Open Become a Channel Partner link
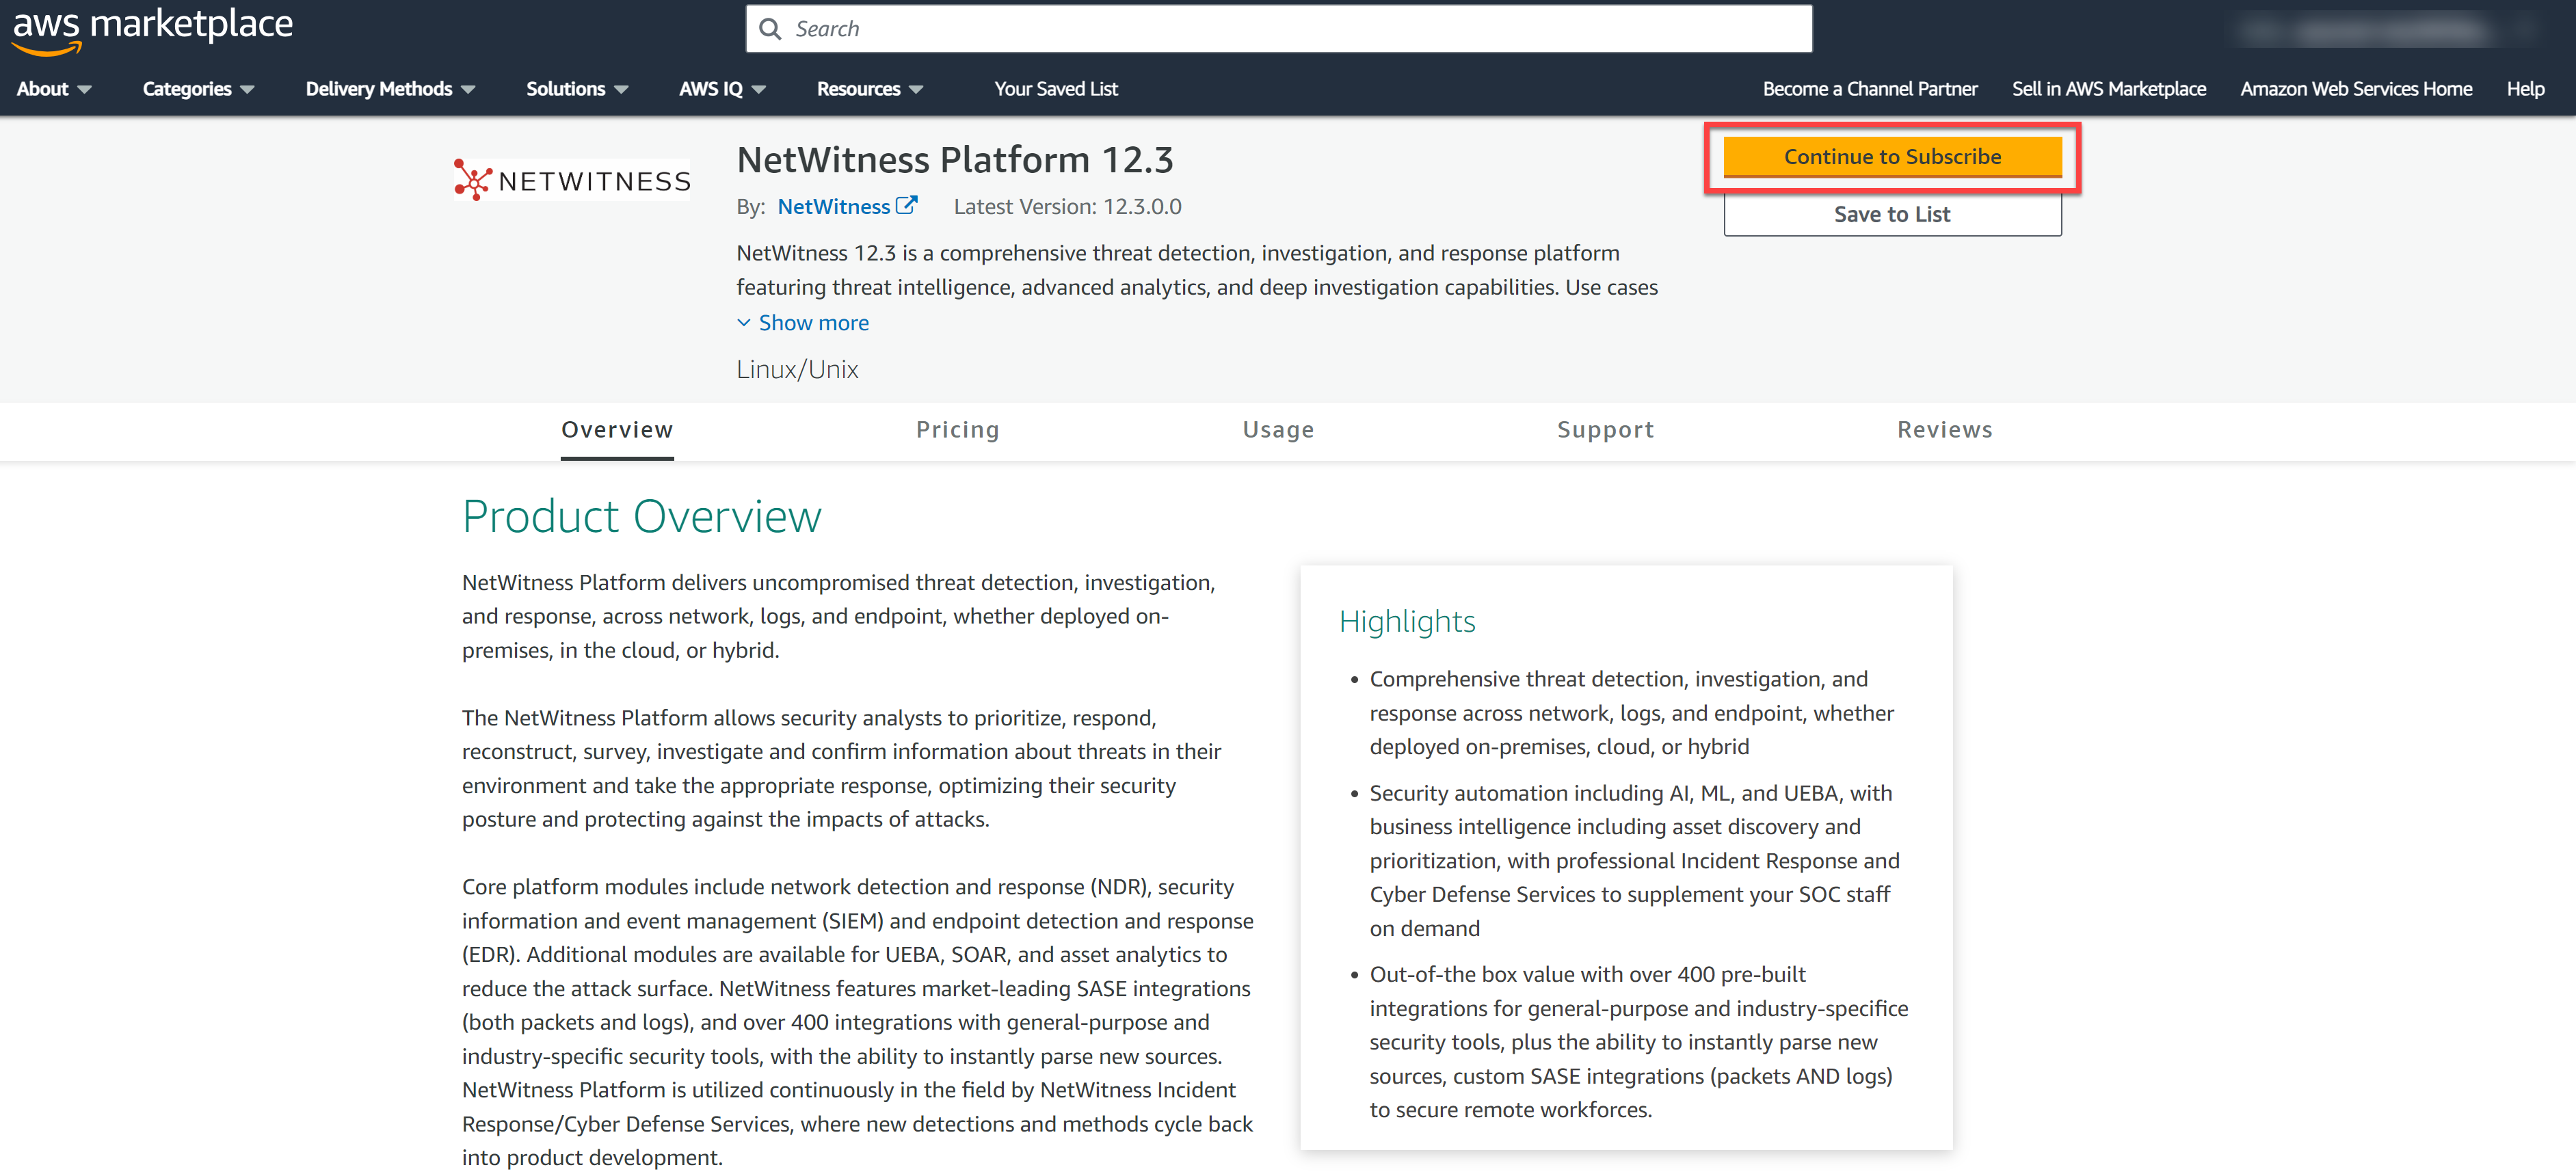The width and height of the screenshot is (2576, 1176). [x=1869, y=89]
